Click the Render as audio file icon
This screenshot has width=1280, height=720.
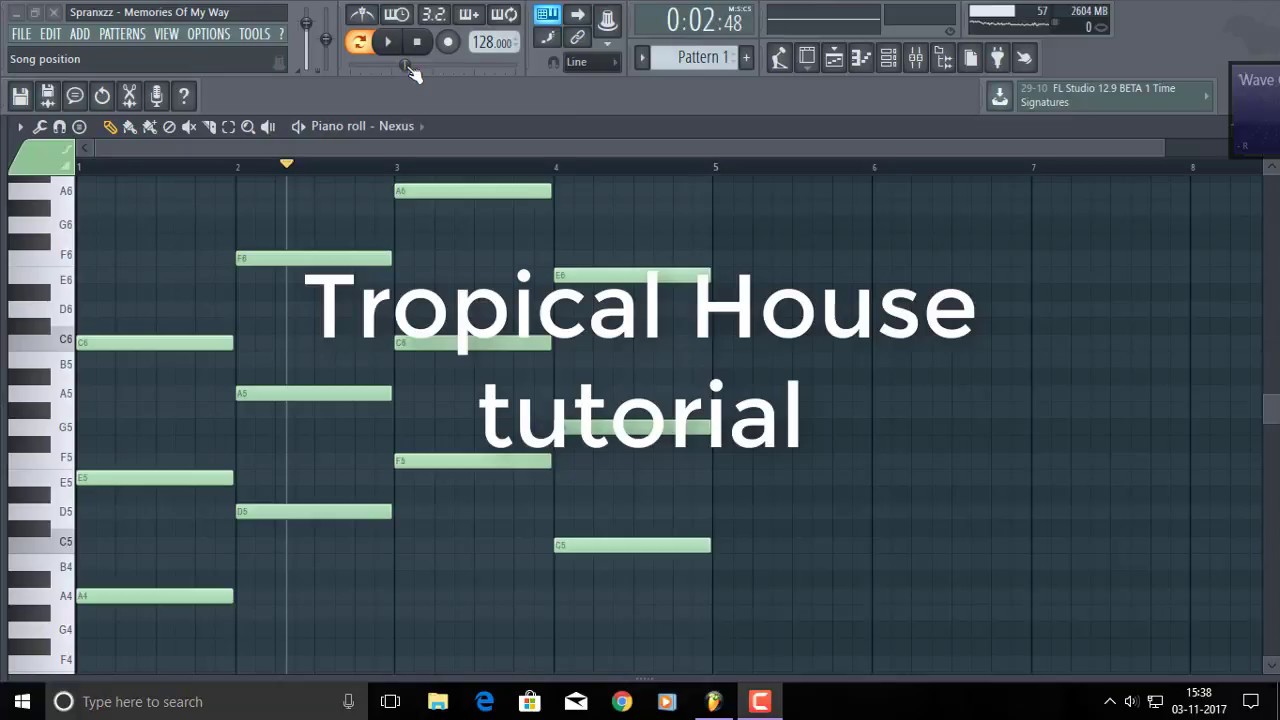point(47,96)
